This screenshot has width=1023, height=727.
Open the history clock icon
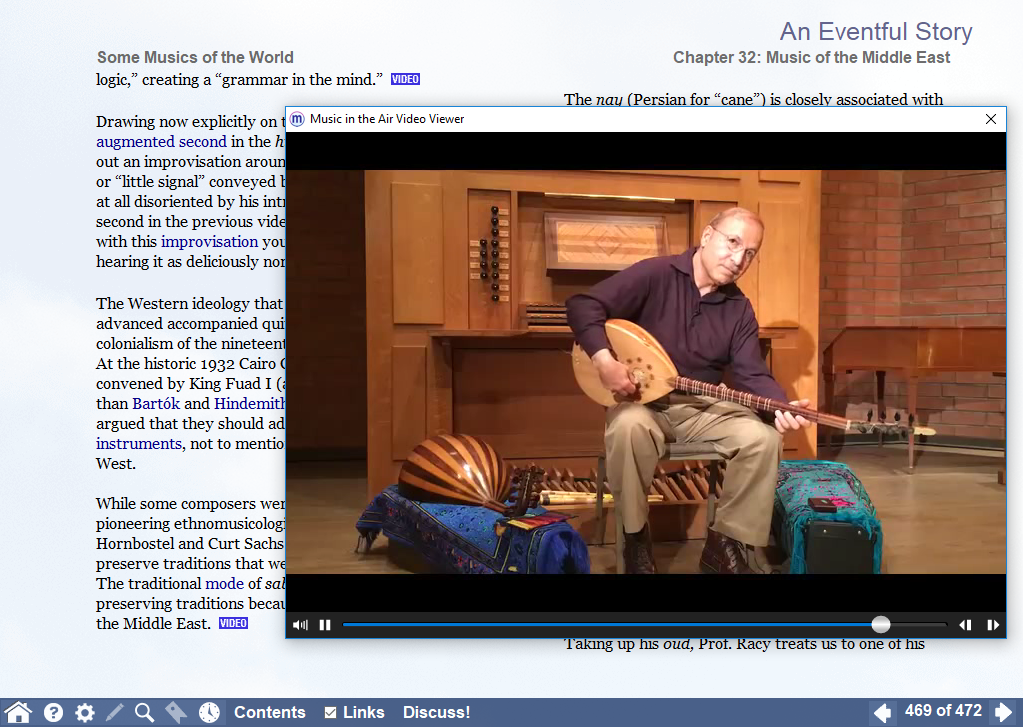(x=209, y=712)
